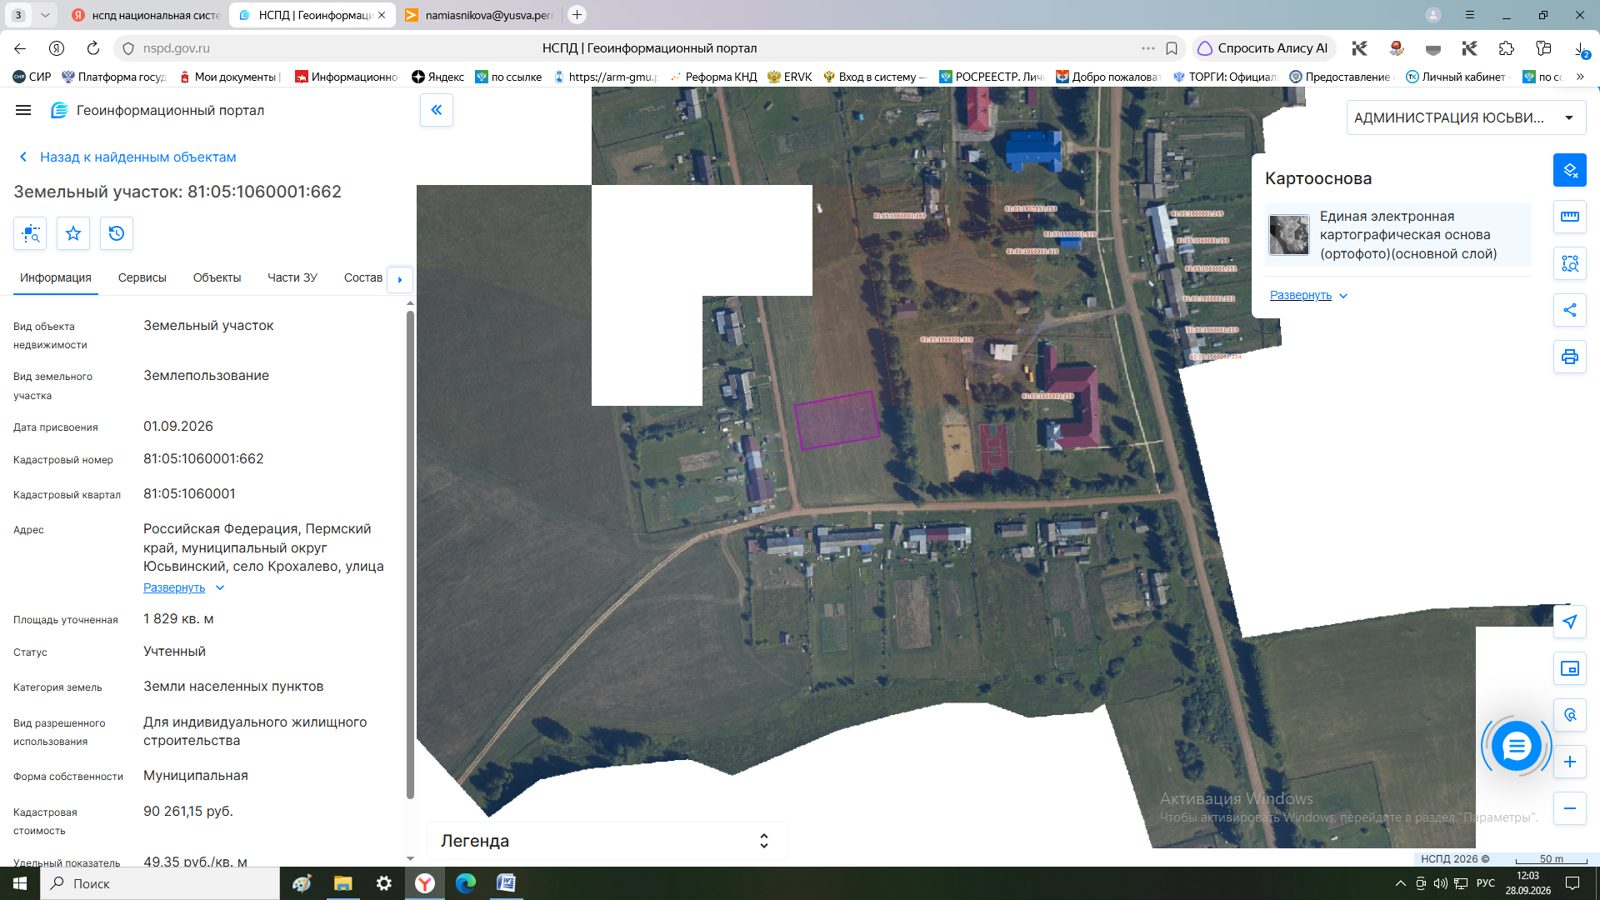The width and height of the screenshot is (1600, 900).
Task: Collapse the left info panel with double-chevron
Action: 437,110
